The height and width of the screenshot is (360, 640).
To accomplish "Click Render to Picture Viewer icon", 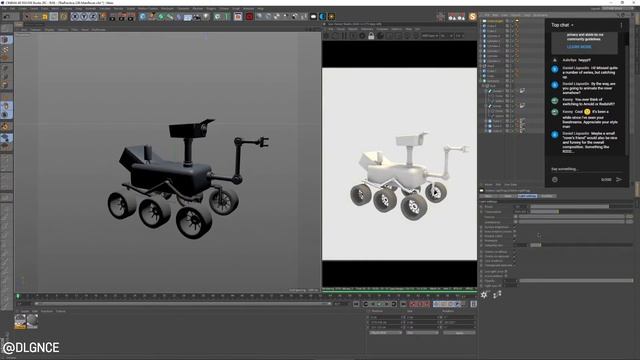I will (122, 17).
